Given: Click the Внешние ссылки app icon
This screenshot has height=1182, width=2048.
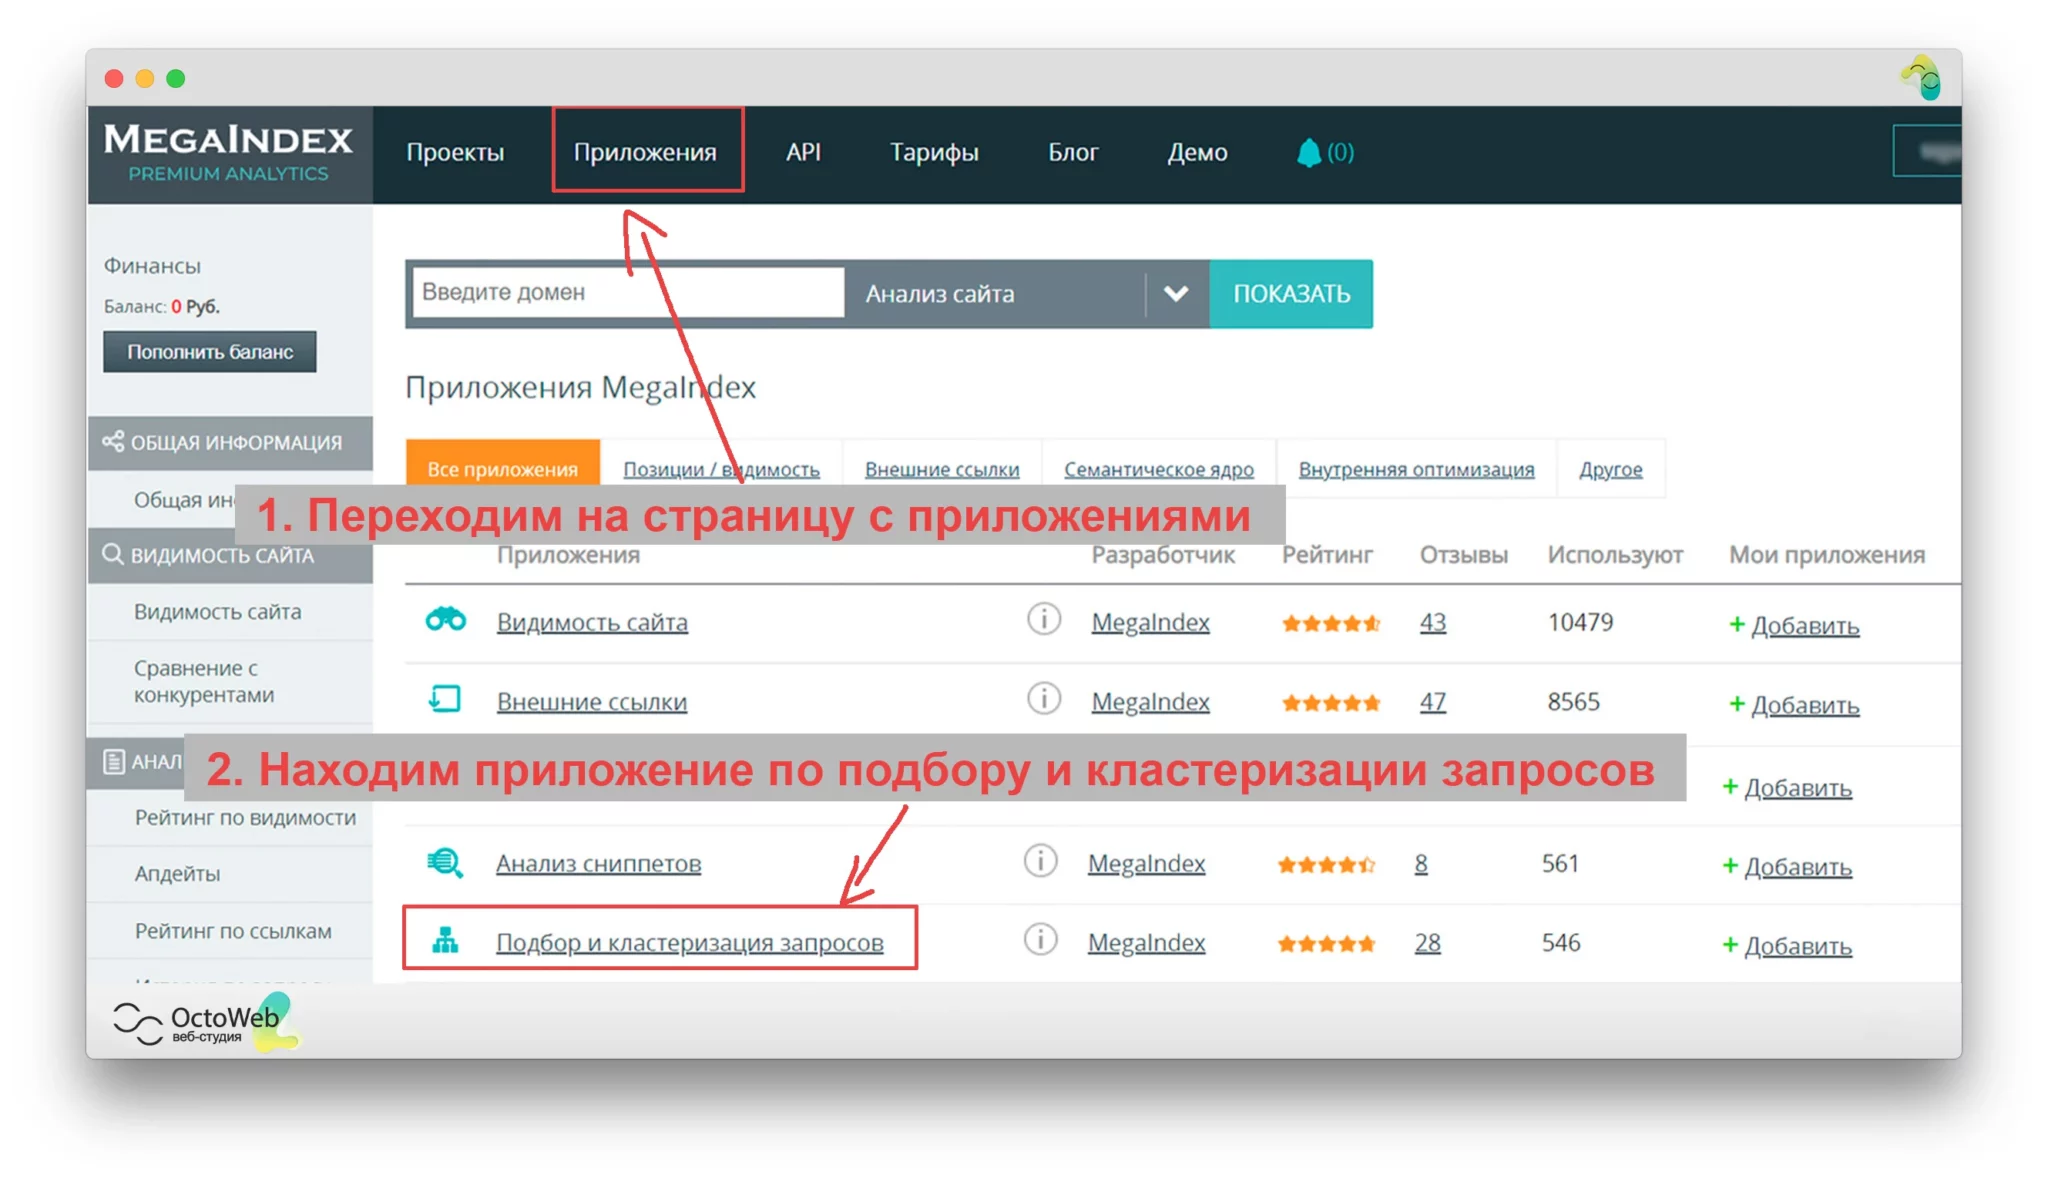Looking at the screenshot, I should tap(445, 699).
